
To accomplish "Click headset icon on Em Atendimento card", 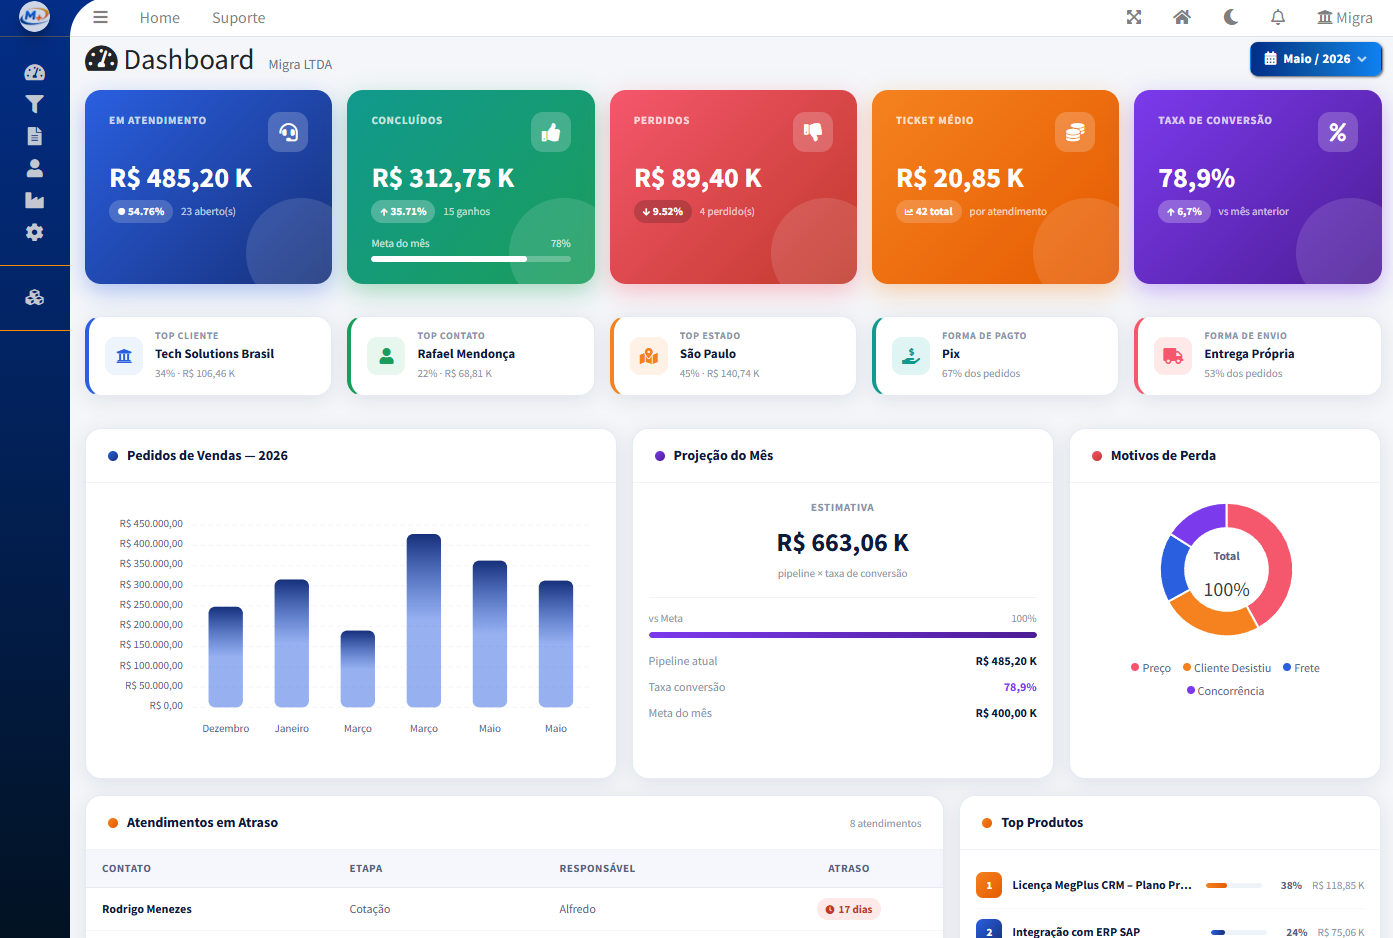I will [x=288, y=132].
